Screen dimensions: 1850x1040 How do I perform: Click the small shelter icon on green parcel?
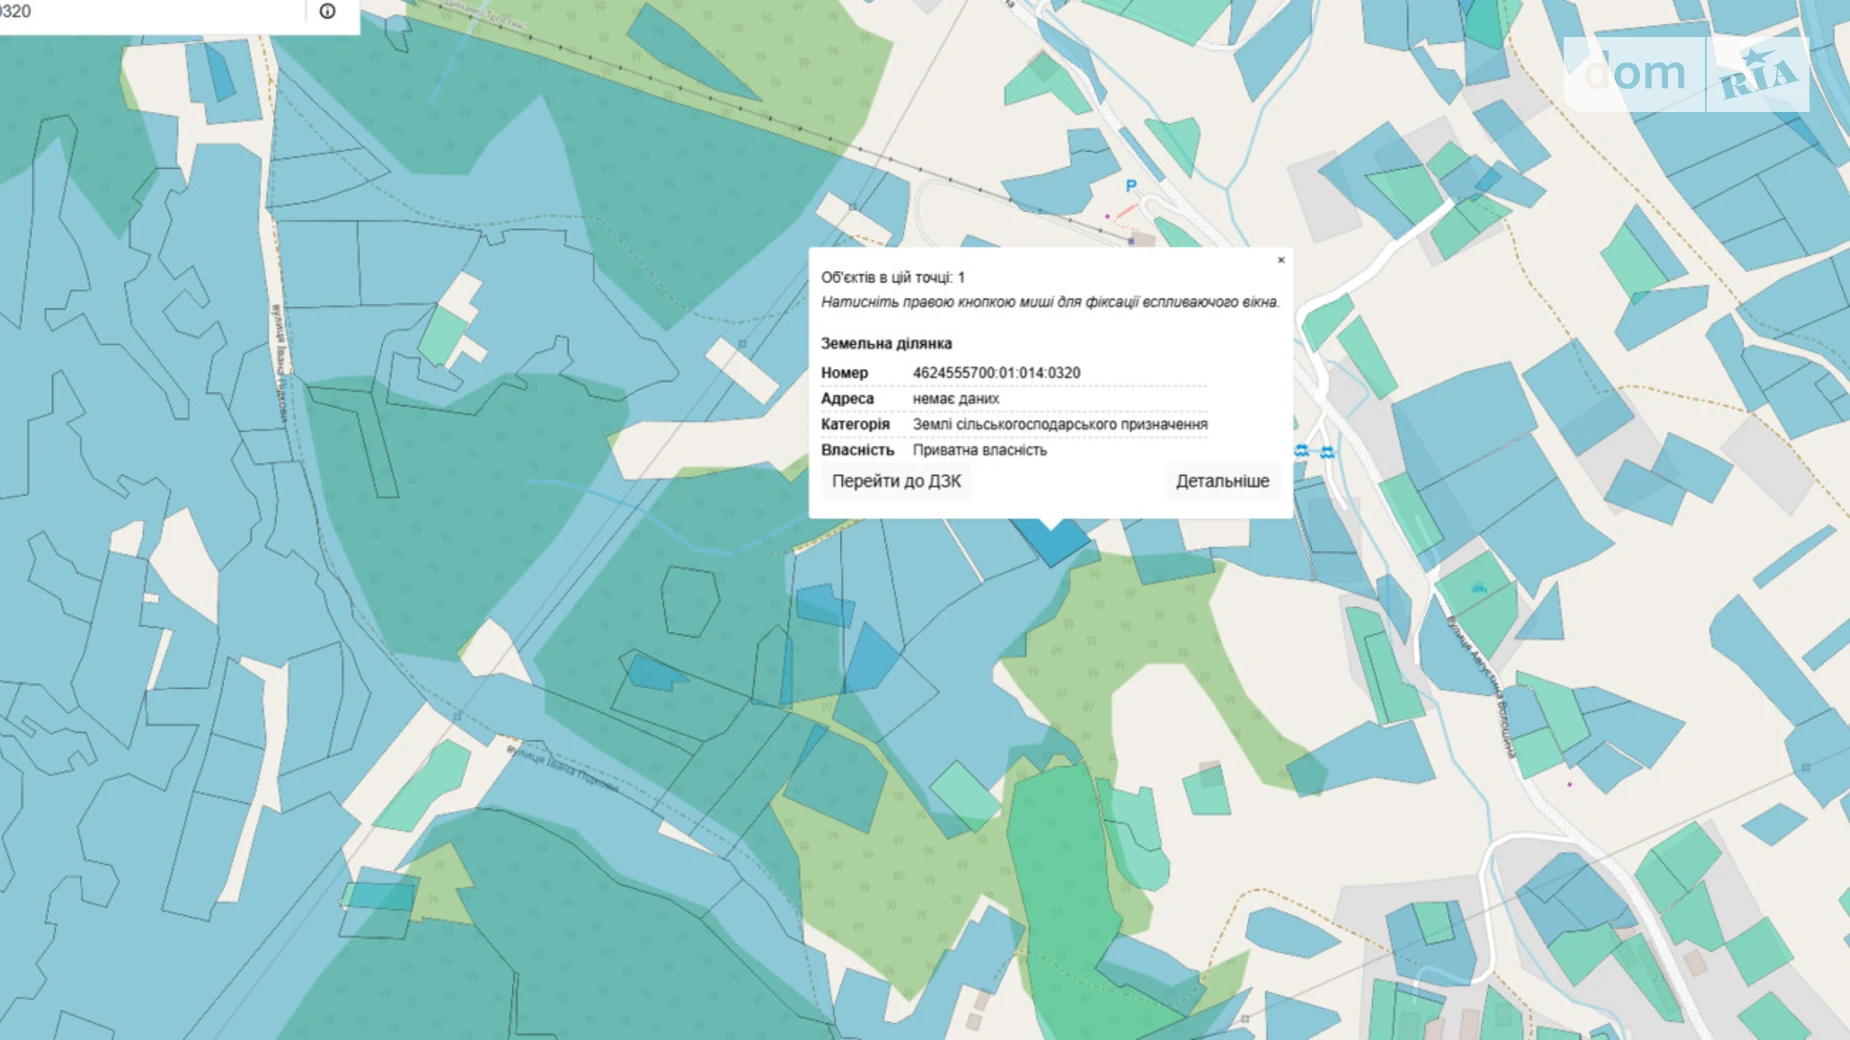click(x=1478, y=588)
